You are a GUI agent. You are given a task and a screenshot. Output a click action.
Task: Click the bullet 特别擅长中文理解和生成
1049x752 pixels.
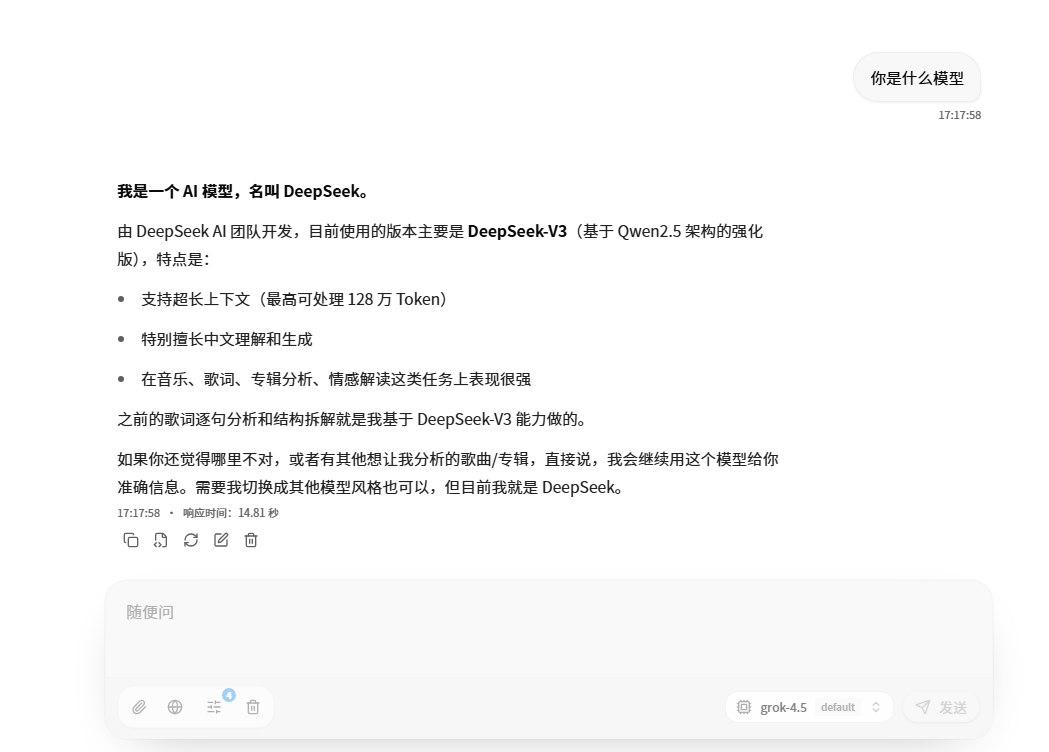pos(227,339)
